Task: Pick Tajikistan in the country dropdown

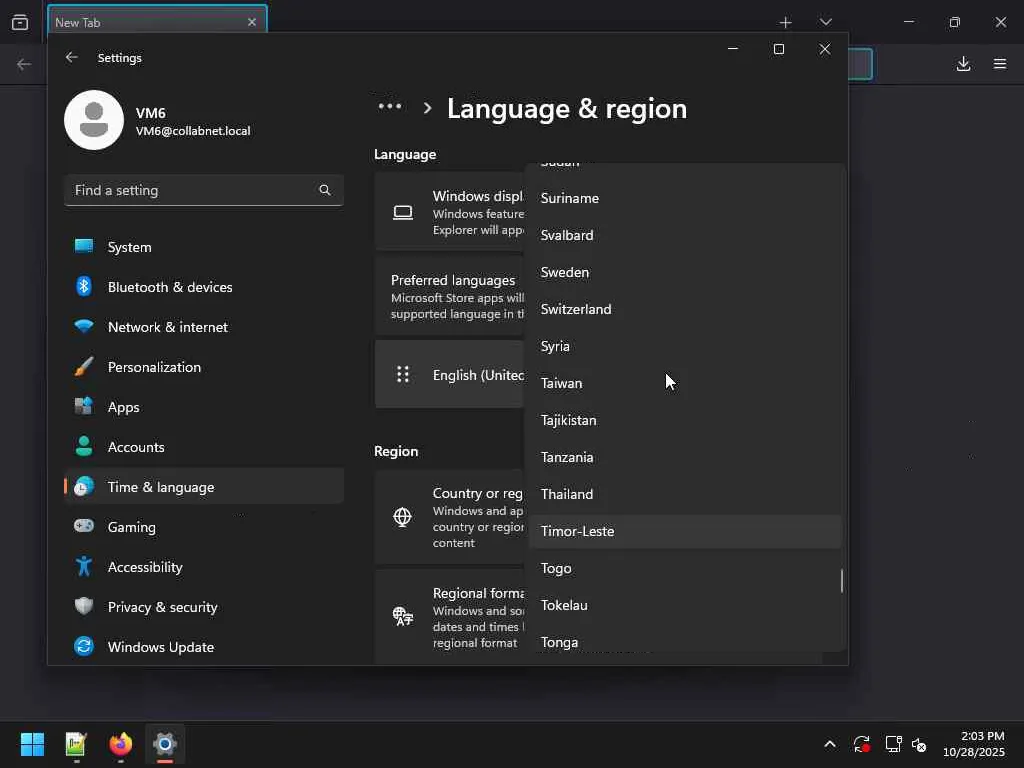Action: [684, 420]
